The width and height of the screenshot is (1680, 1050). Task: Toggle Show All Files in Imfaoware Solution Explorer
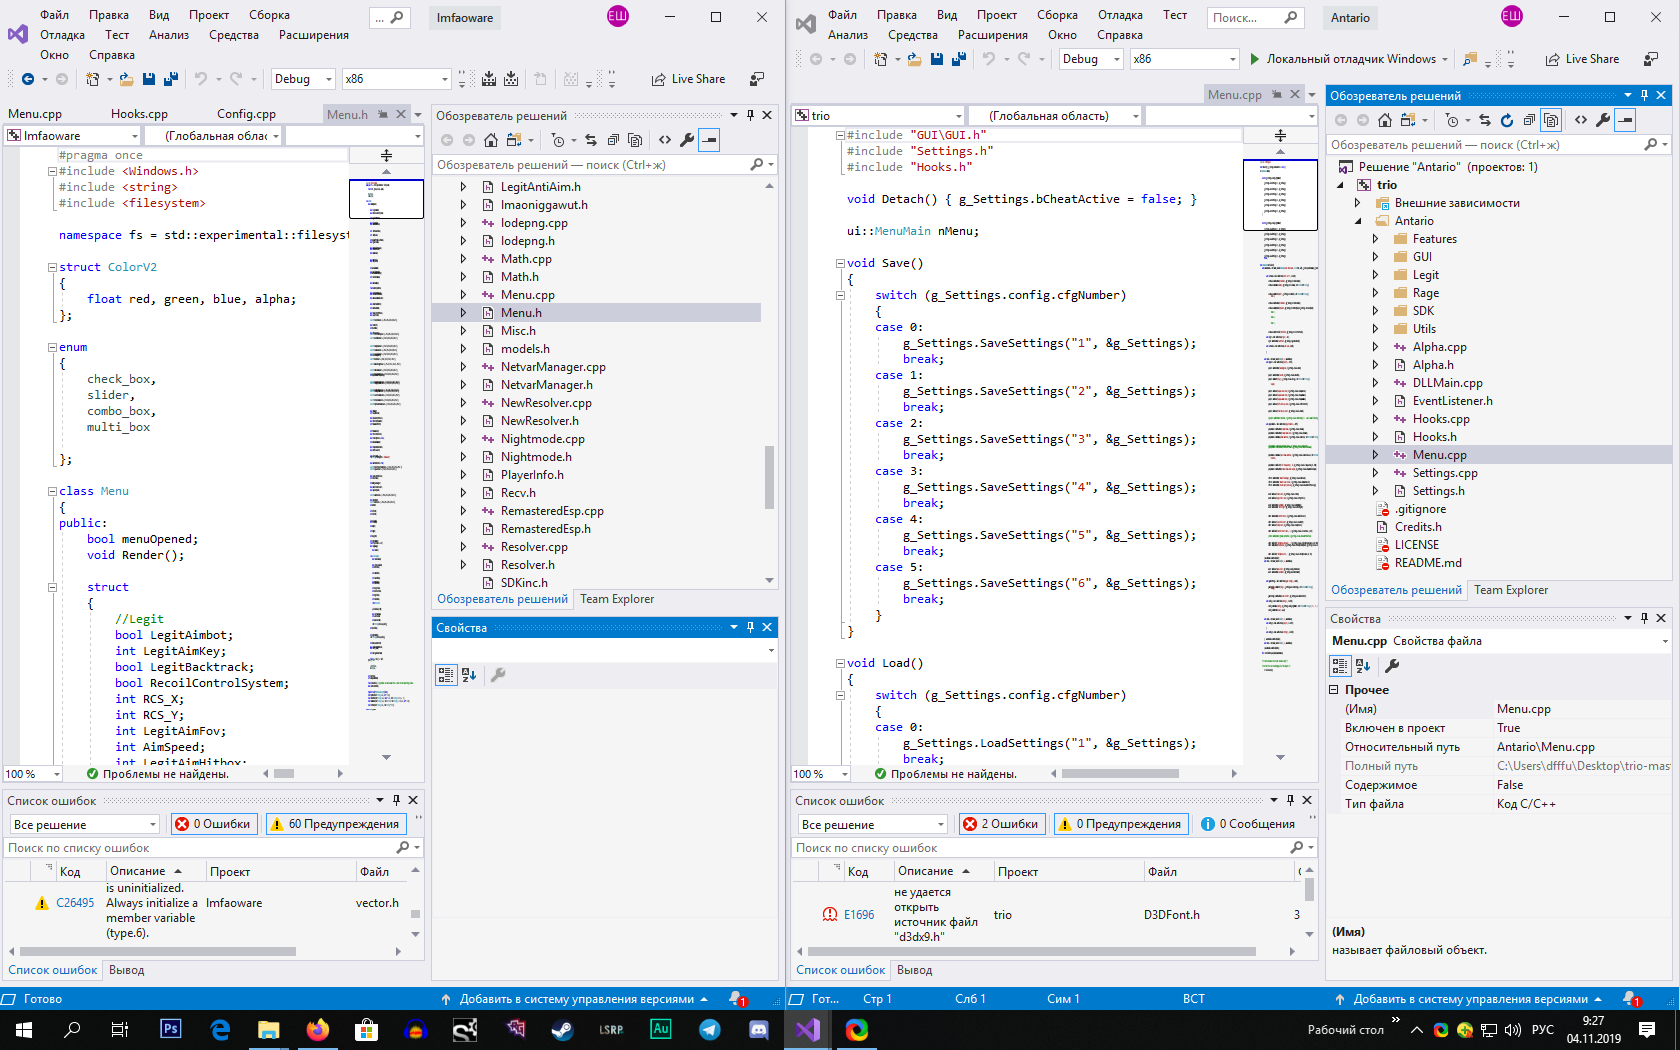click(x=635, y=140)
